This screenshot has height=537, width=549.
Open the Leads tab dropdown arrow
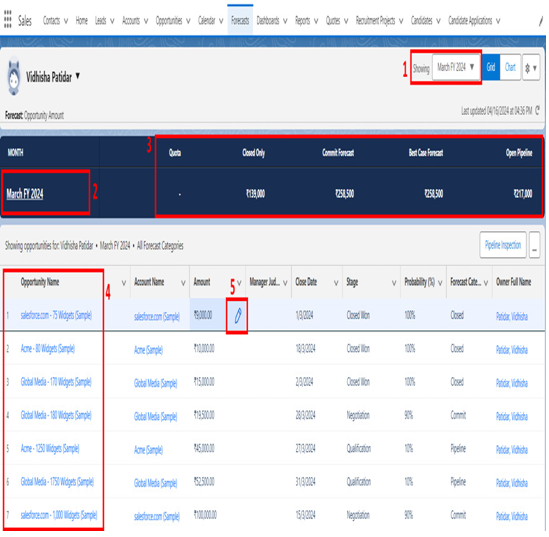coord(112,21)
